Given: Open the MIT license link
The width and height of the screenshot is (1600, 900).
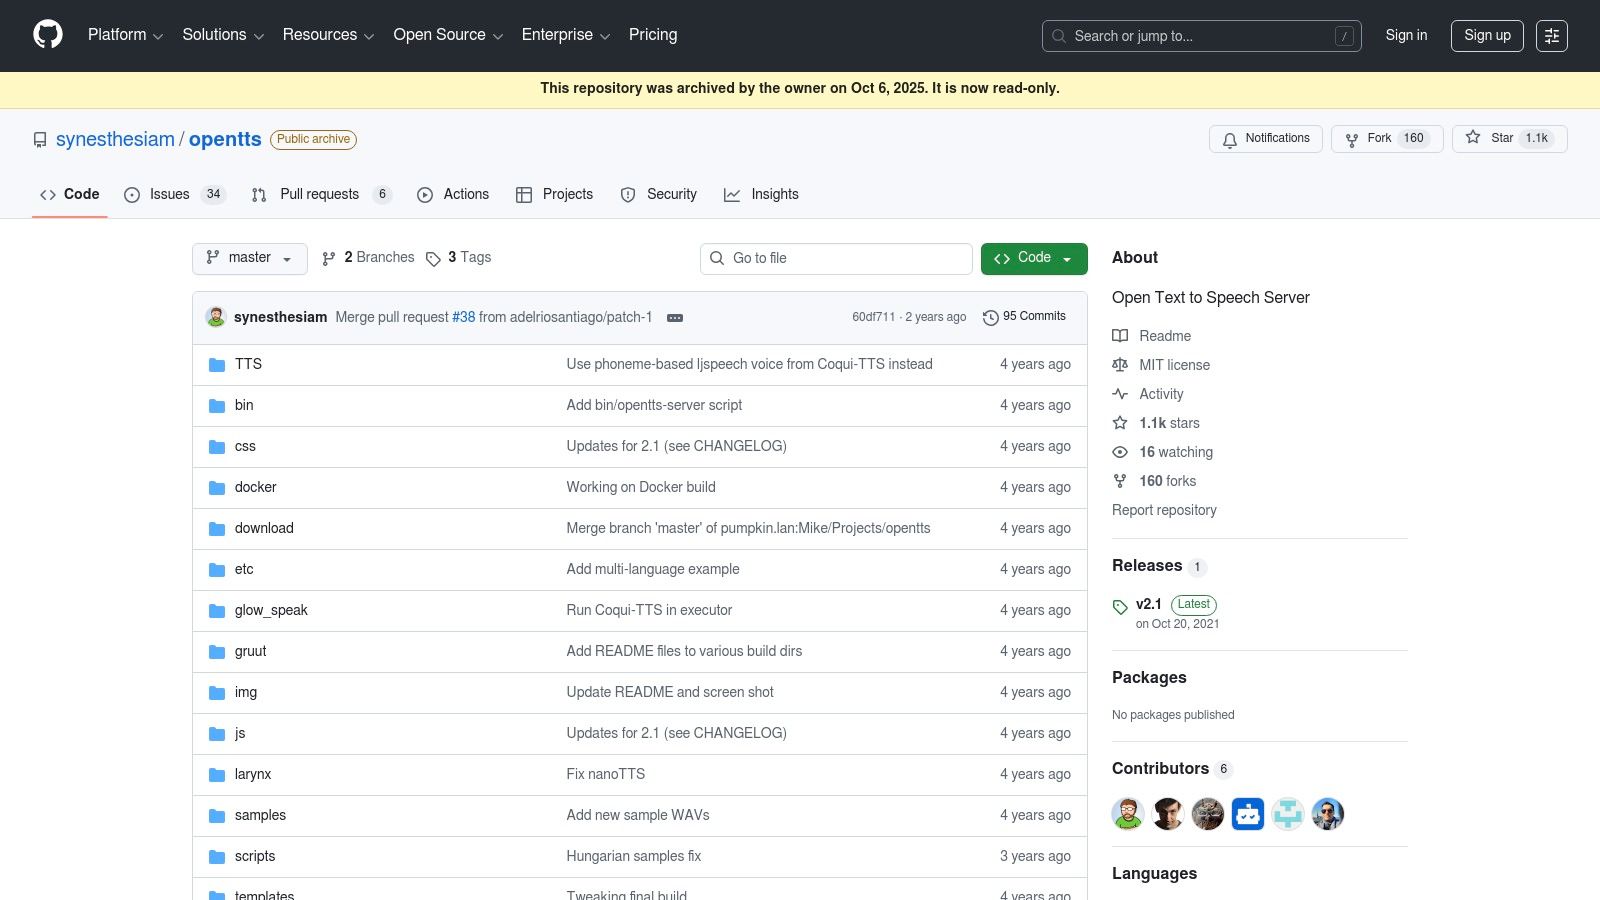Looking at the screenshot, I should [1174, 365].
